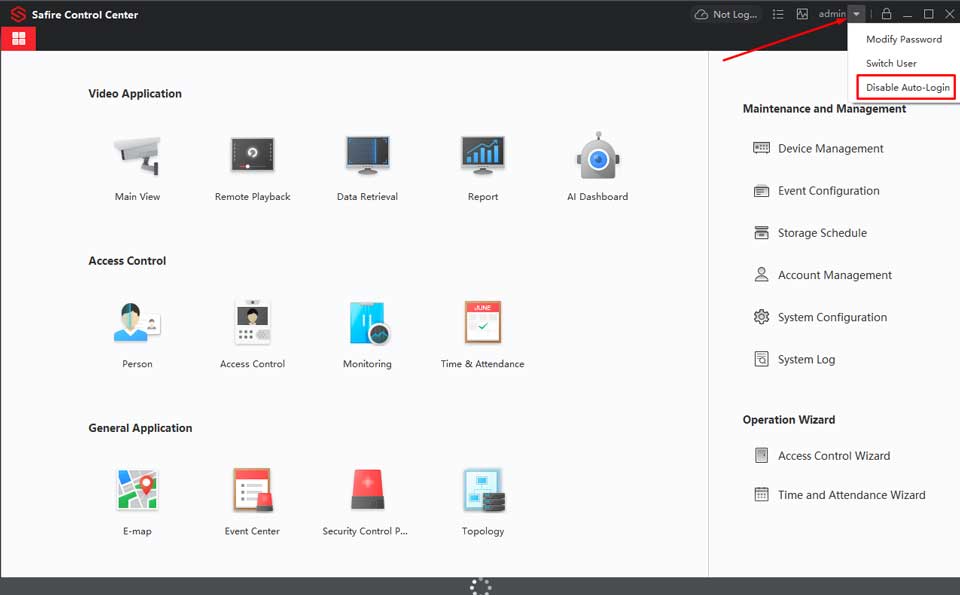Open the task list icon in title bar
Screen dimensions: 960x595
click(778, 14)
